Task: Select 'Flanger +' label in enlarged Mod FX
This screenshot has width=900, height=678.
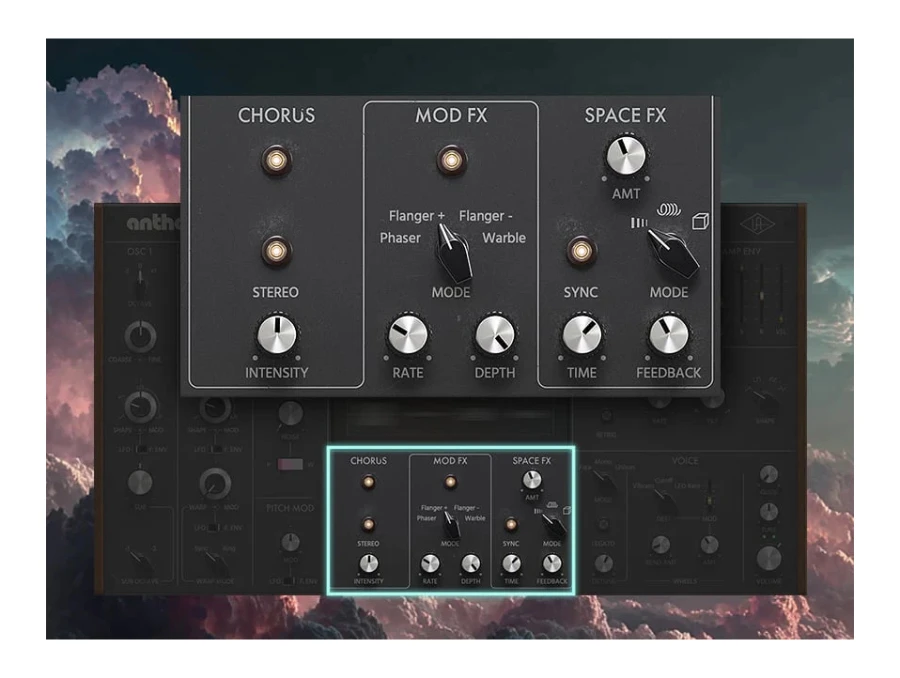Action: coord(417,216)
